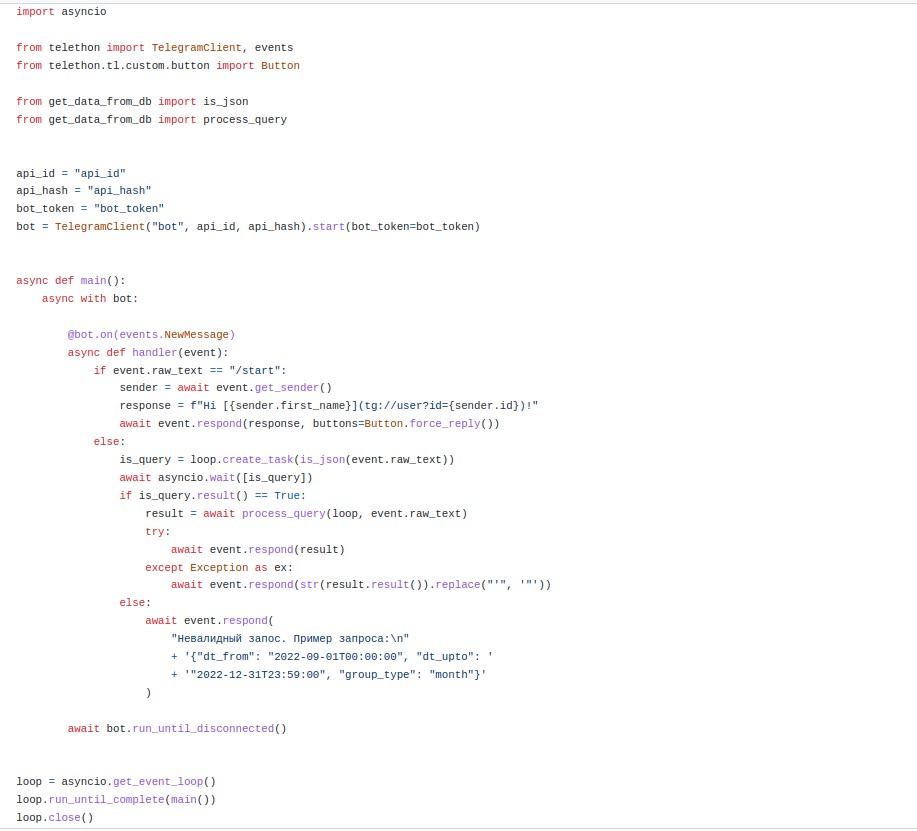The height and width of the screenshot is (831, 917).
Task: Click the line with loop.create_task(is_json
Action: pos(287,460)
